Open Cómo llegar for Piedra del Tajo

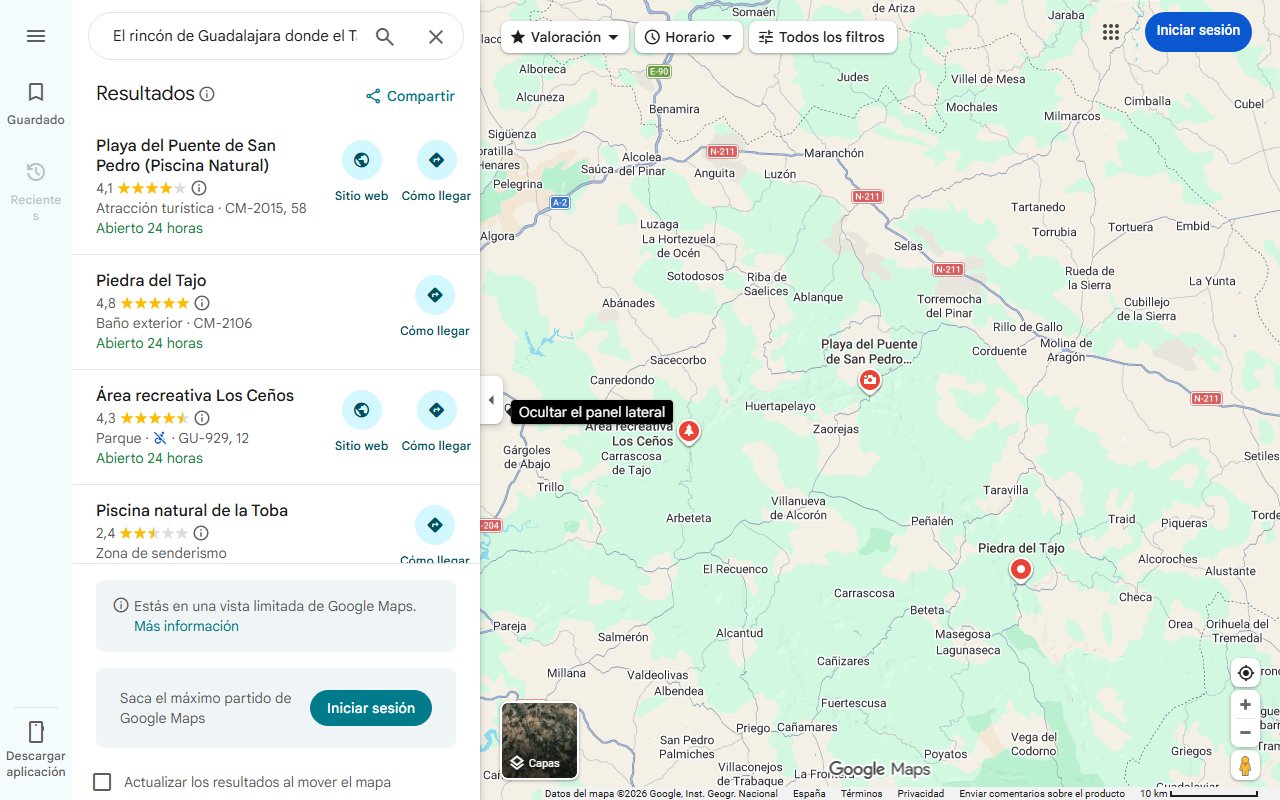point(435,295)
